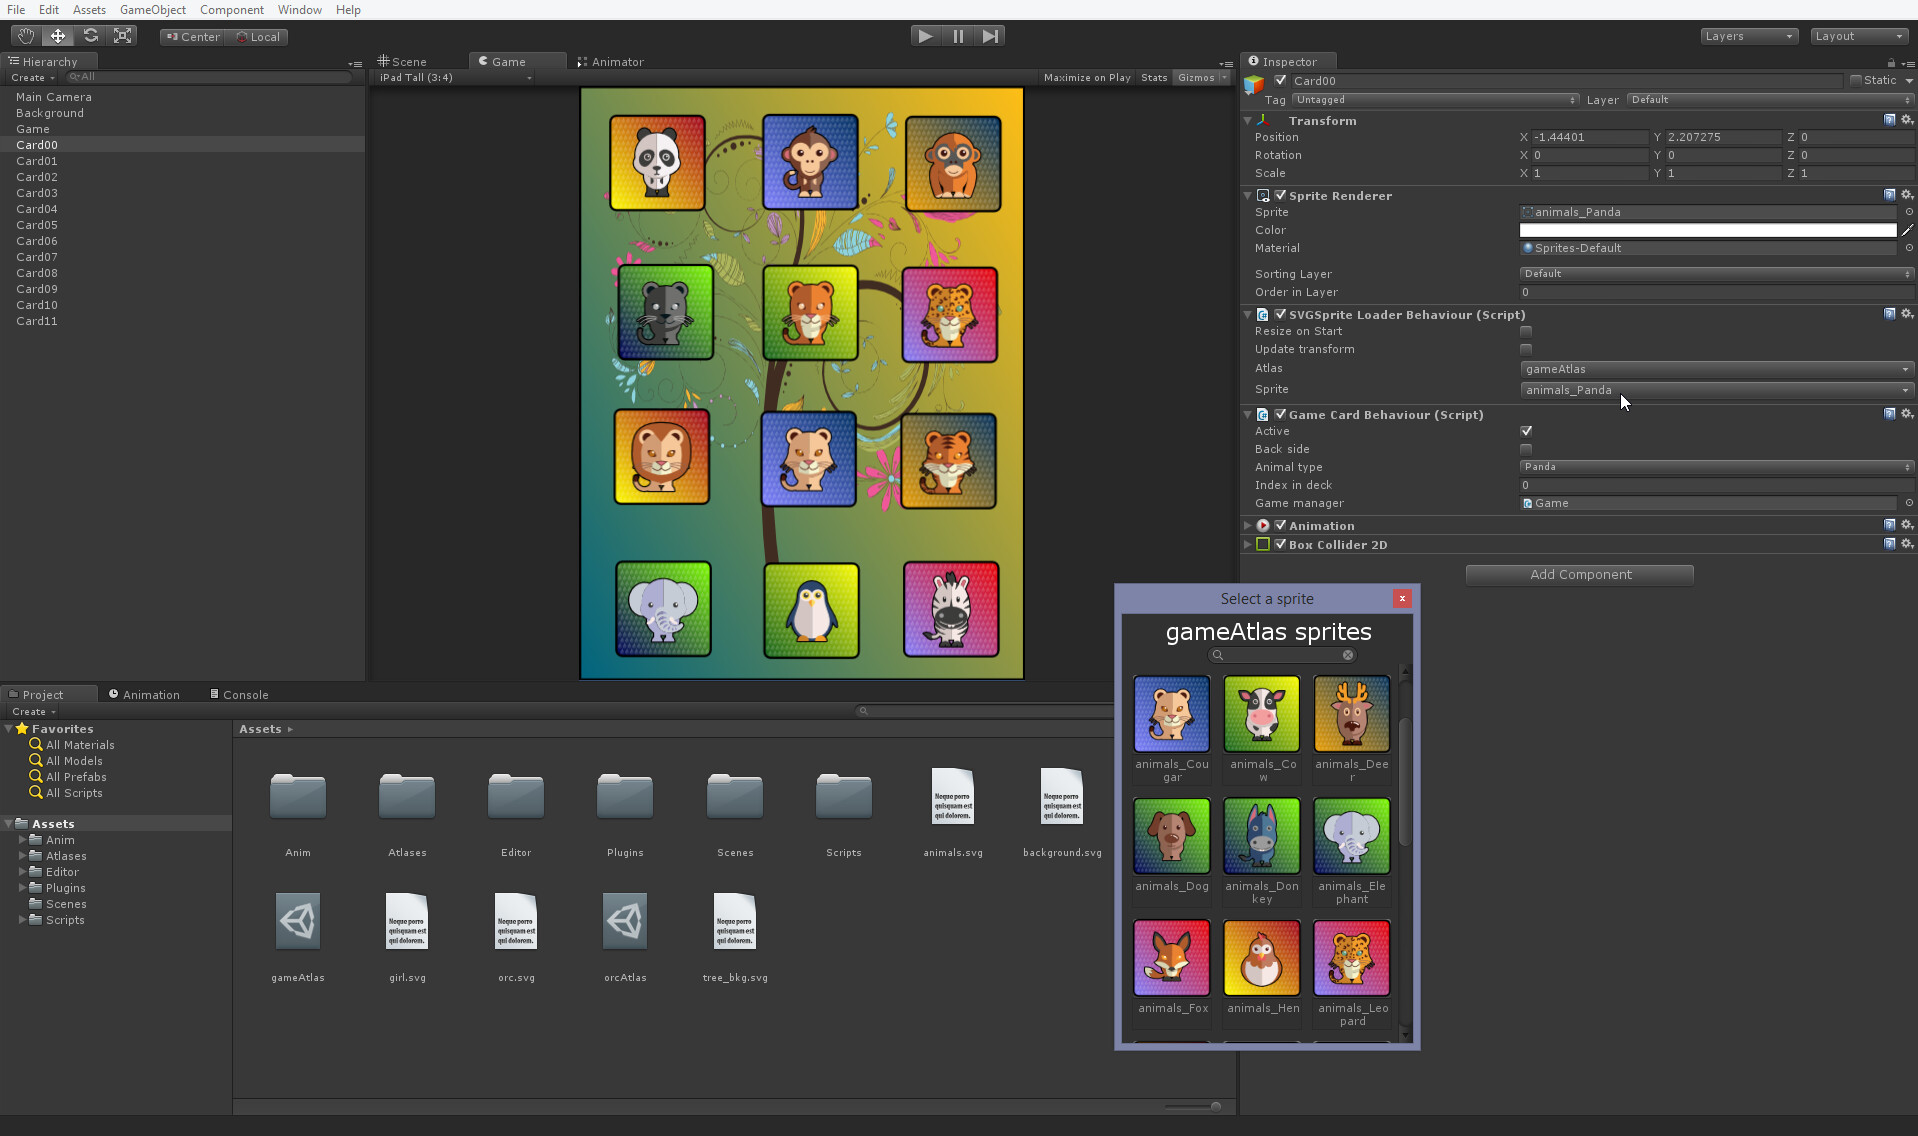Screen dimensions: 1918x1136
Task: Open the Transform component gear menu
Action: (1908, 120)
